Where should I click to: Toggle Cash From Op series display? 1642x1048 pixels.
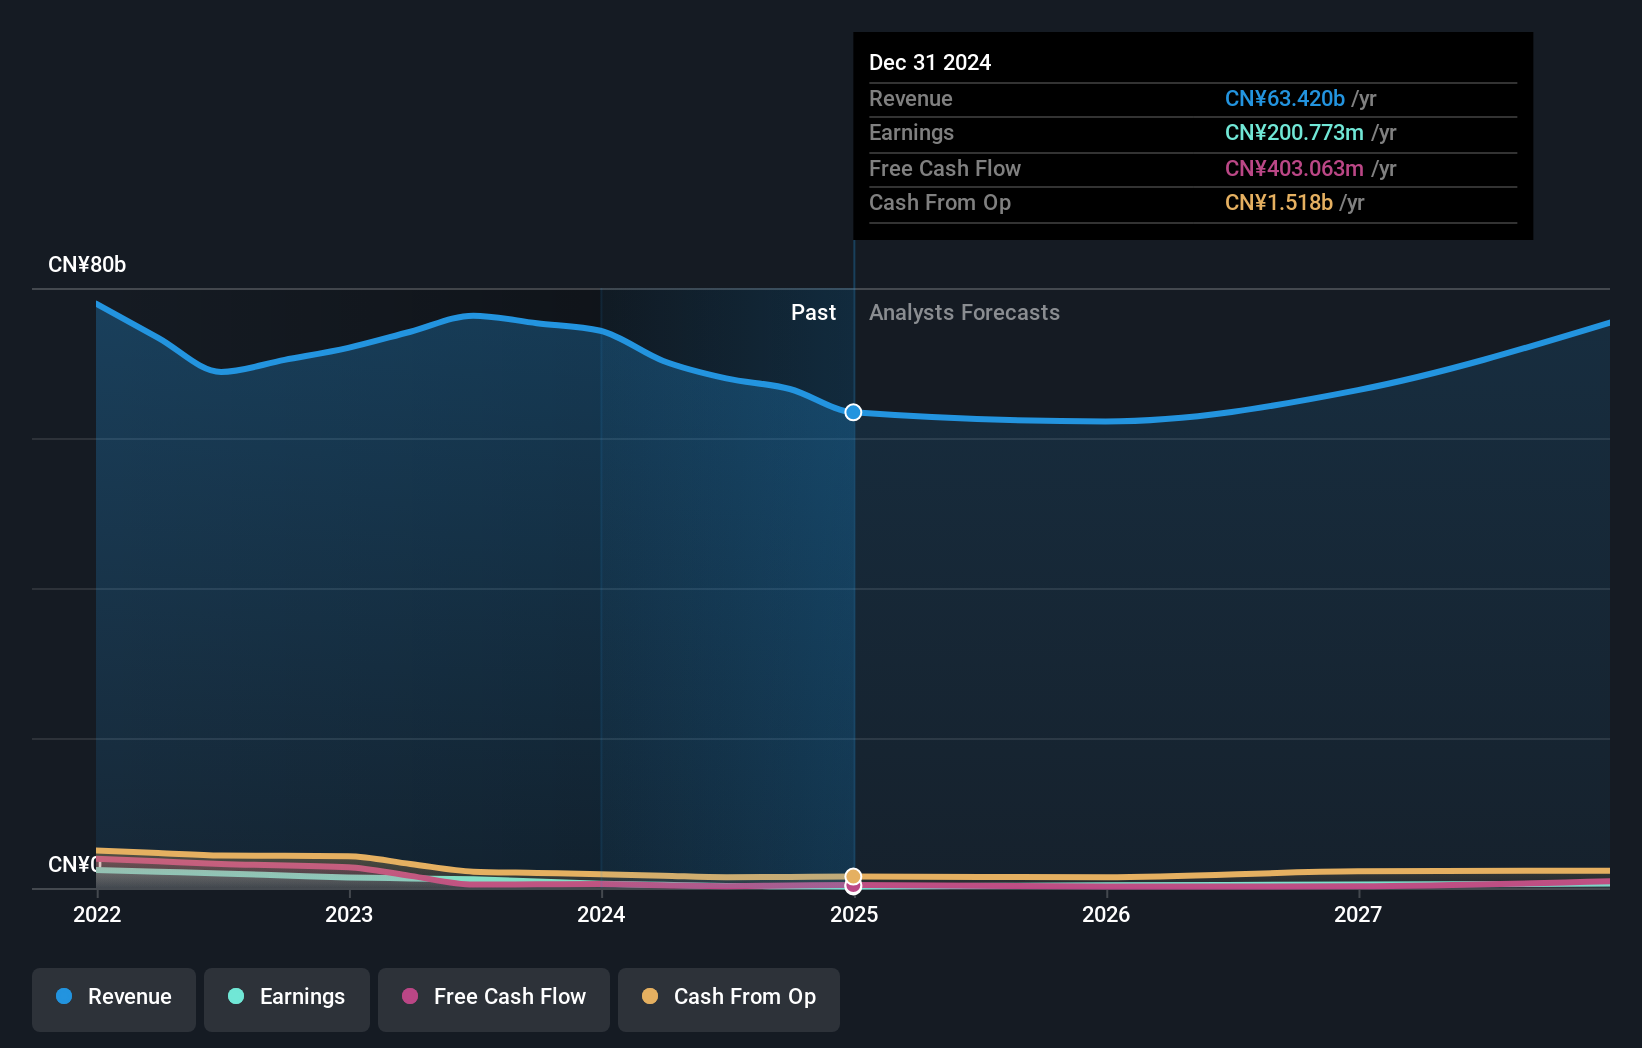pyautogui.click(x=728, y=997)
